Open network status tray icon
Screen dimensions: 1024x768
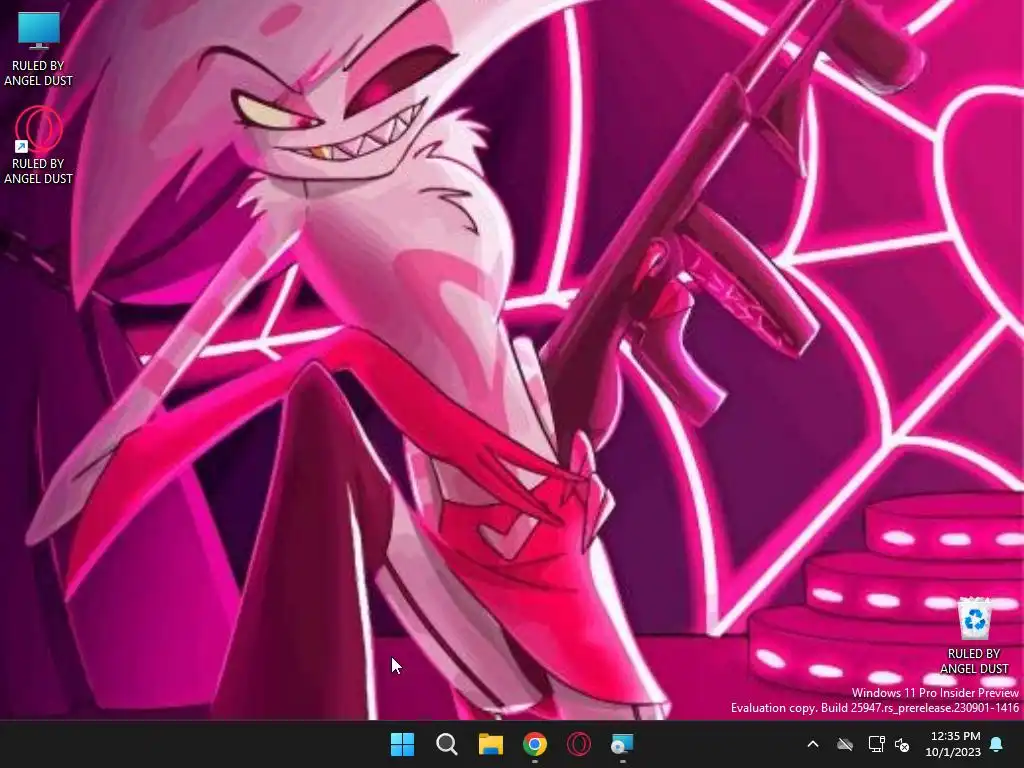876,744
